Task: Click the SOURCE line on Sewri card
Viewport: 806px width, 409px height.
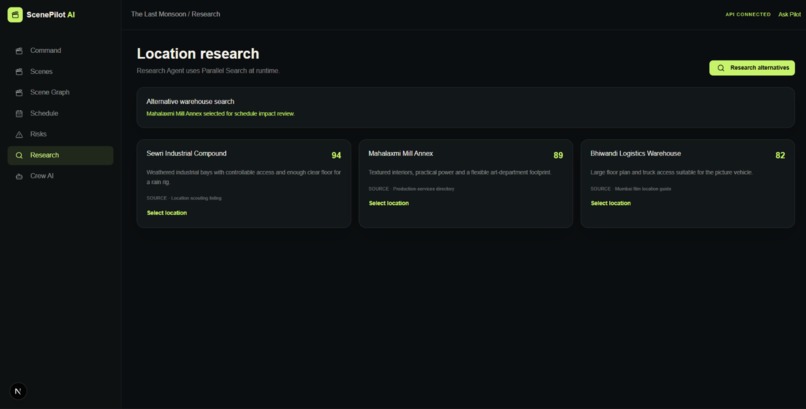Action: pyautogui.click(x=184, y=198)
